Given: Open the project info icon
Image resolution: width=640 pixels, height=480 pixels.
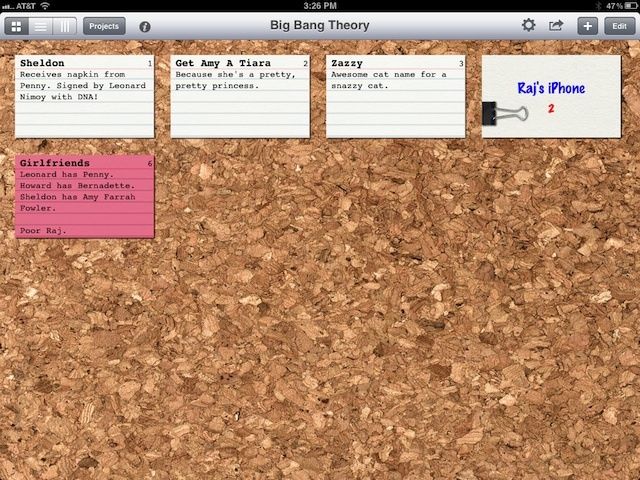Looking at the screenshot, I should (145, 26).
